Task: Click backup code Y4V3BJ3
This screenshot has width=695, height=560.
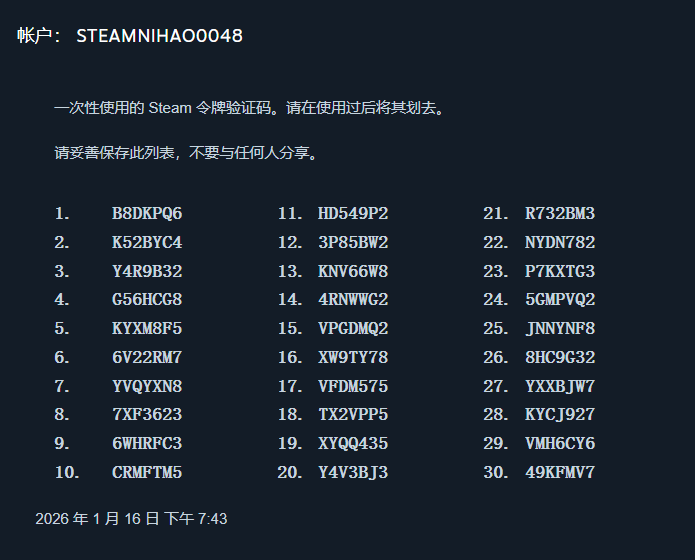Action: click(x=353, y=472)
